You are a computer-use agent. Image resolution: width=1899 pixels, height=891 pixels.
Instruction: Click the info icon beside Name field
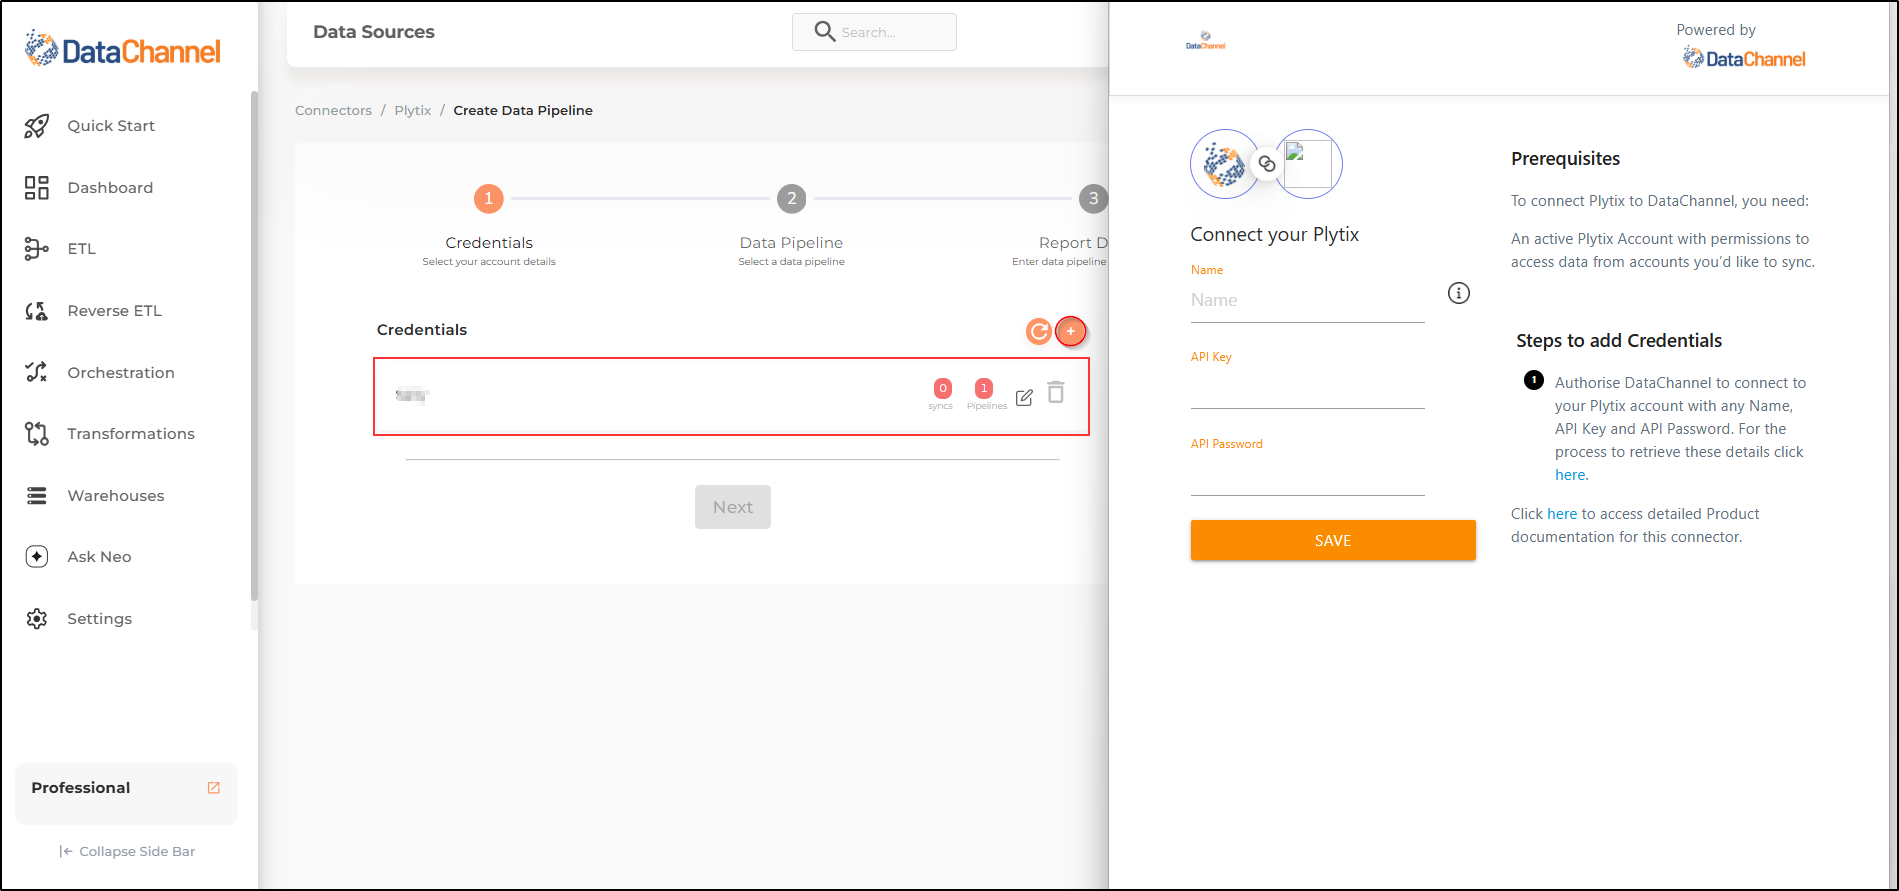1459,293
